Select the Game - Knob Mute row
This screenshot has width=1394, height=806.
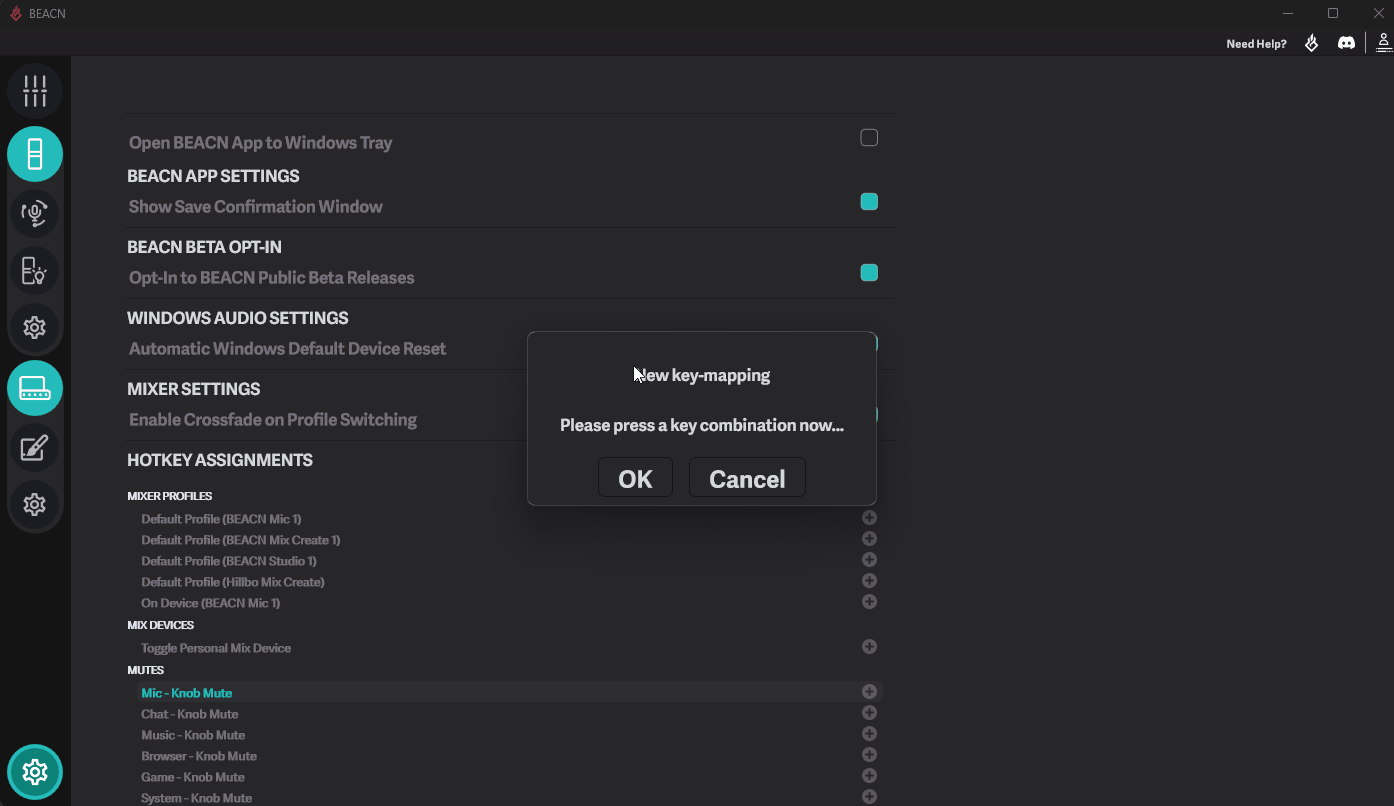coord(510,777)
